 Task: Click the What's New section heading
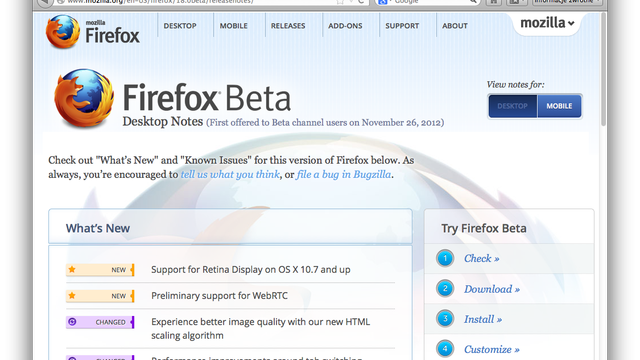click(98, 228)
